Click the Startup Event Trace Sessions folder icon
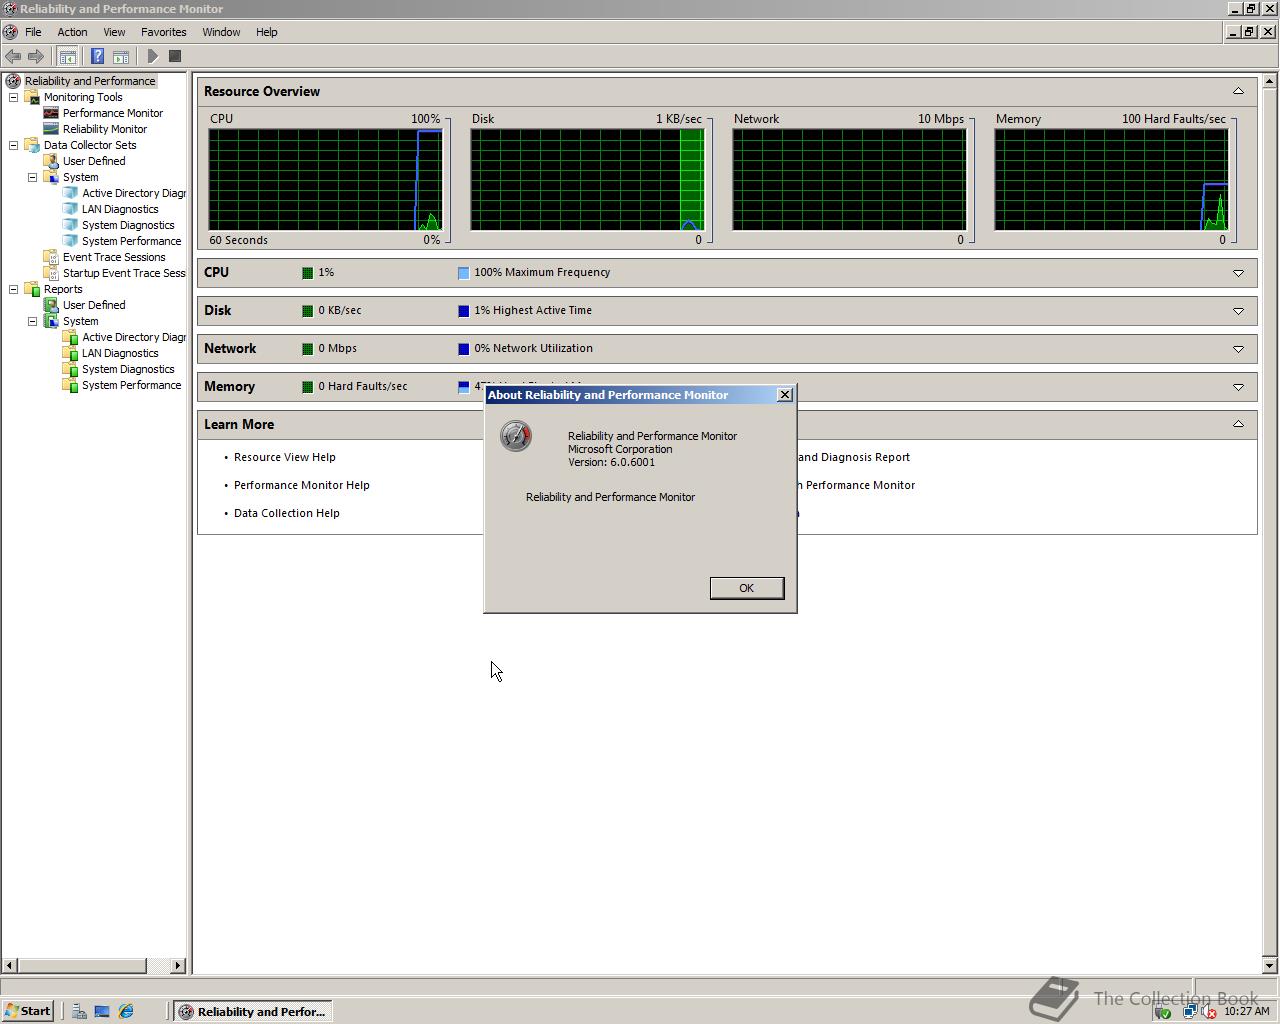Viewport: 1280px width, 1024px height. tap(51, 273)
